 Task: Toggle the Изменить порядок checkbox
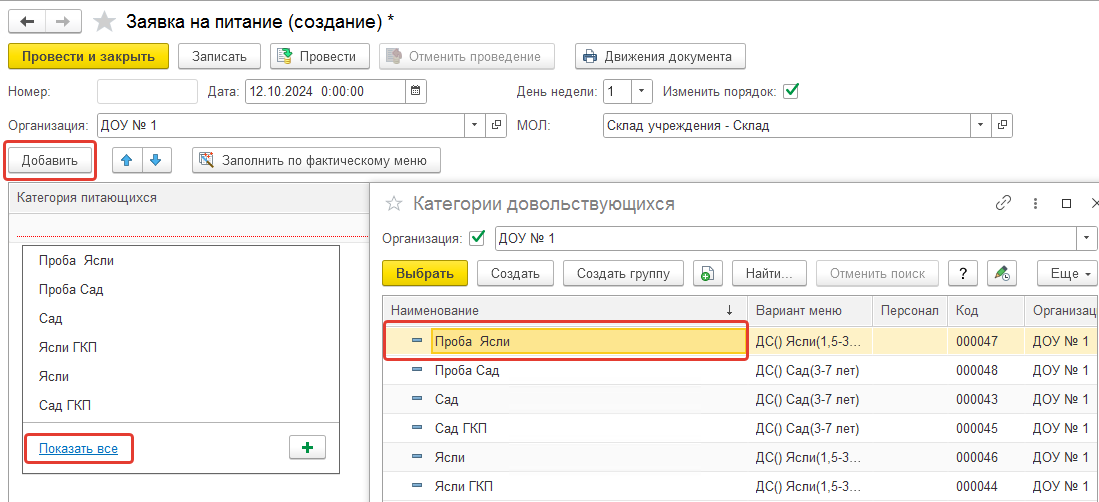point(791,91)
